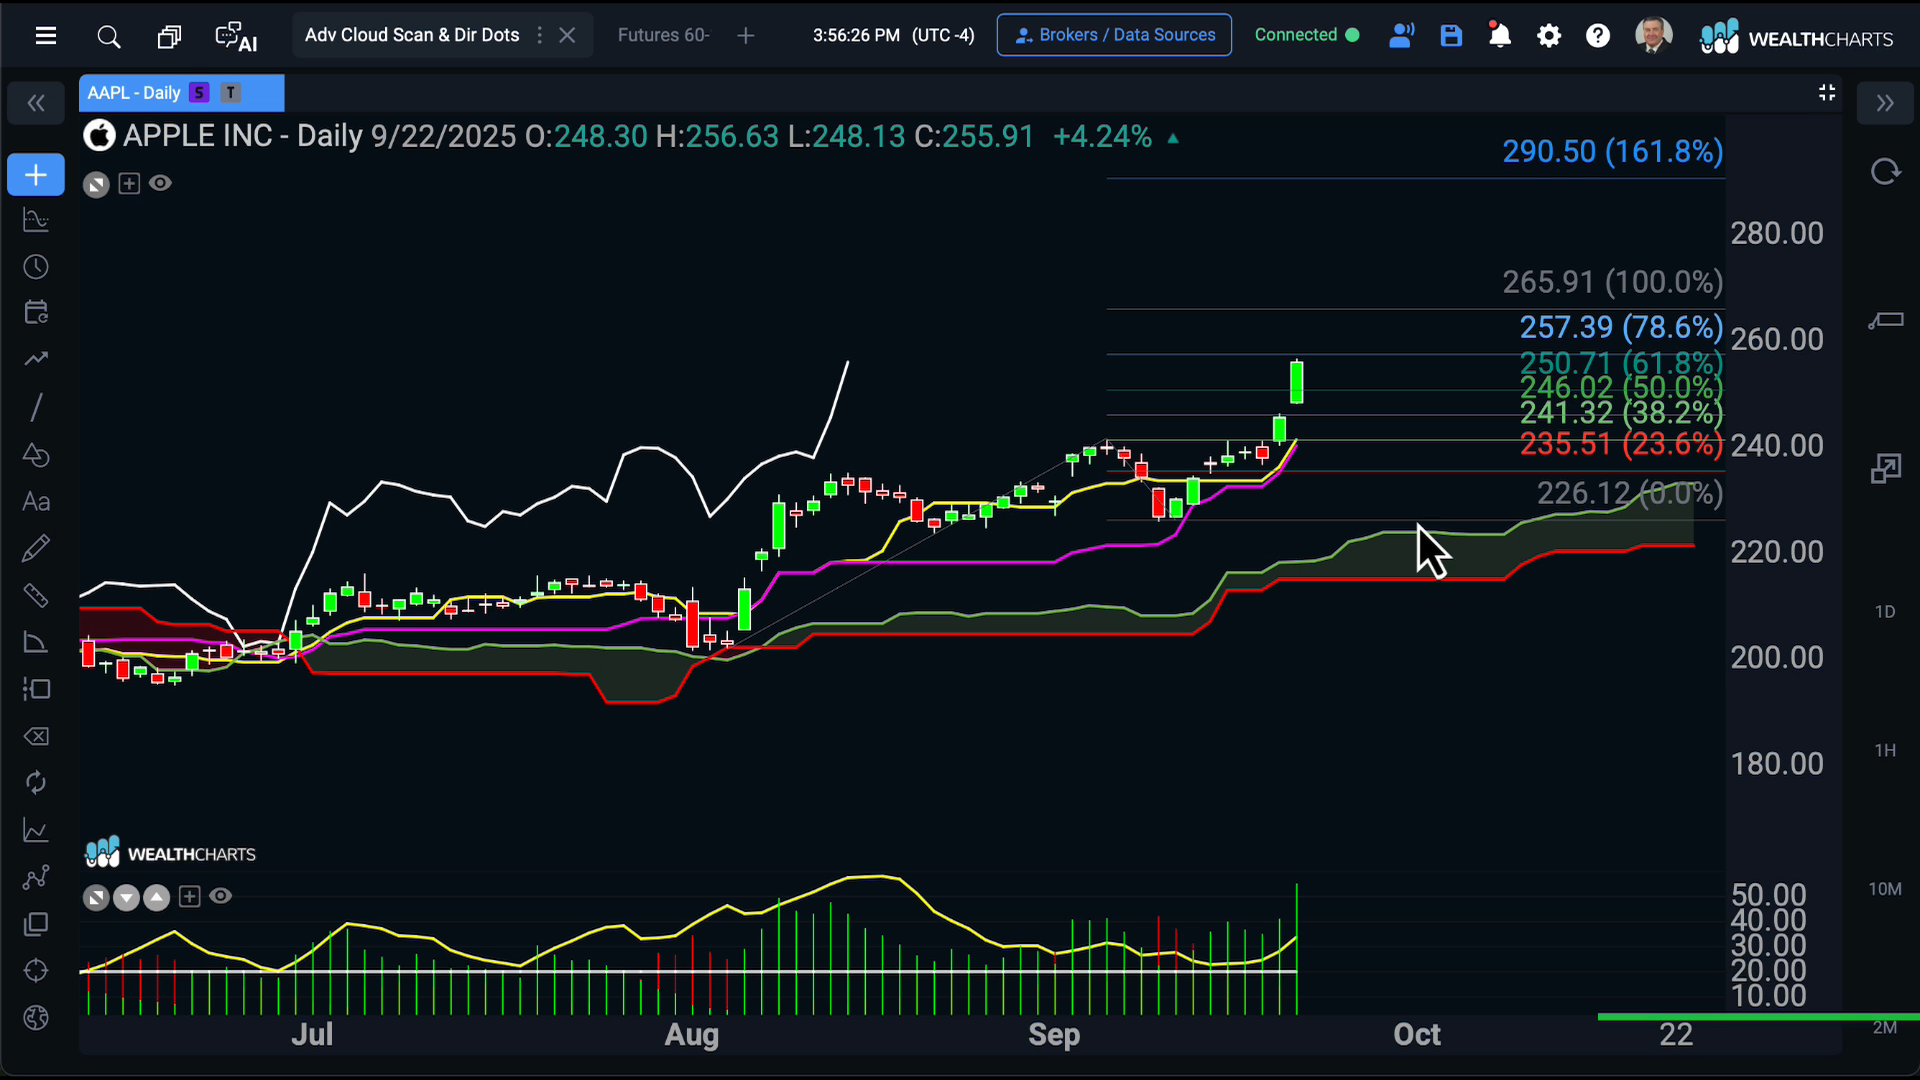The image size is (1920, 1080).
Task: Toggle main chart indicator visibility eye
Action: pyautogui.click(x=160, y=183)
